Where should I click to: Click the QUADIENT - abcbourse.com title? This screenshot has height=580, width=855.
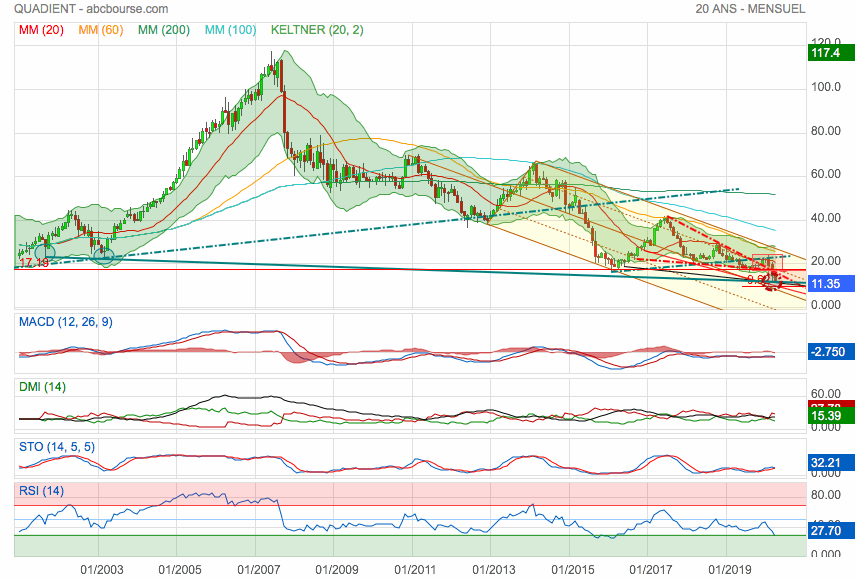(91, 9)
